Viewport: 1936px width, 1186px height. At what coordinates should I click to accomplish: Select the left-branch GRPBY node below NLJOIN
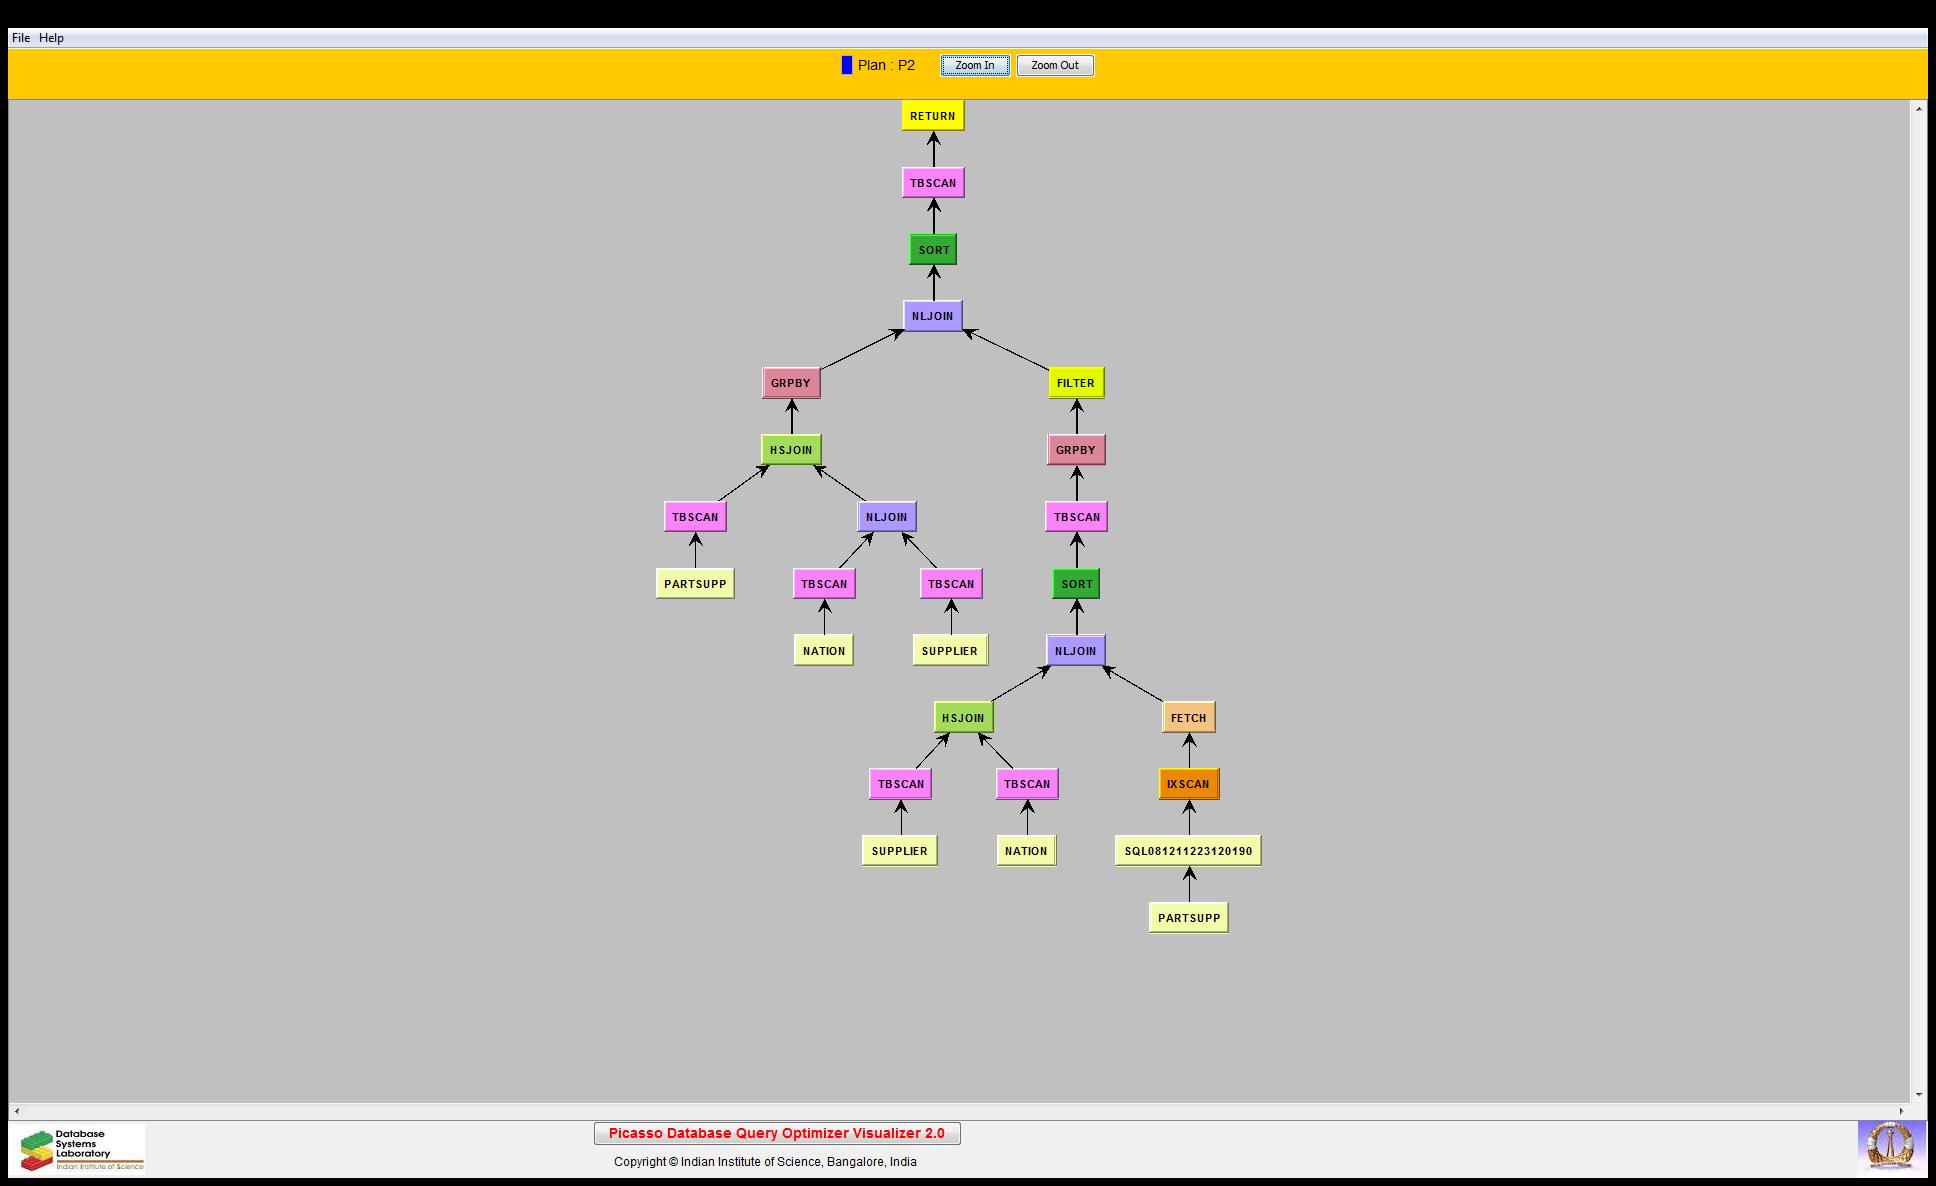point(791,383)
